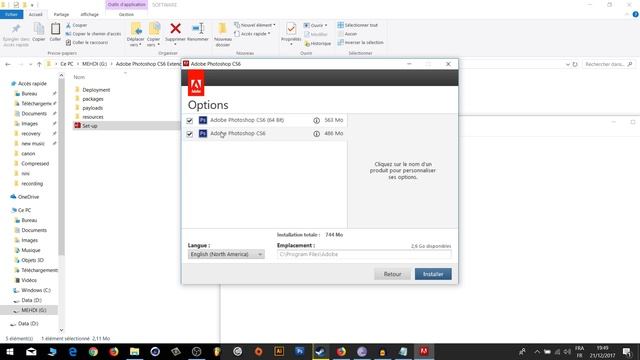Open Windows Start menu
This screenshot has height=360, width=640.
[10, 351]
